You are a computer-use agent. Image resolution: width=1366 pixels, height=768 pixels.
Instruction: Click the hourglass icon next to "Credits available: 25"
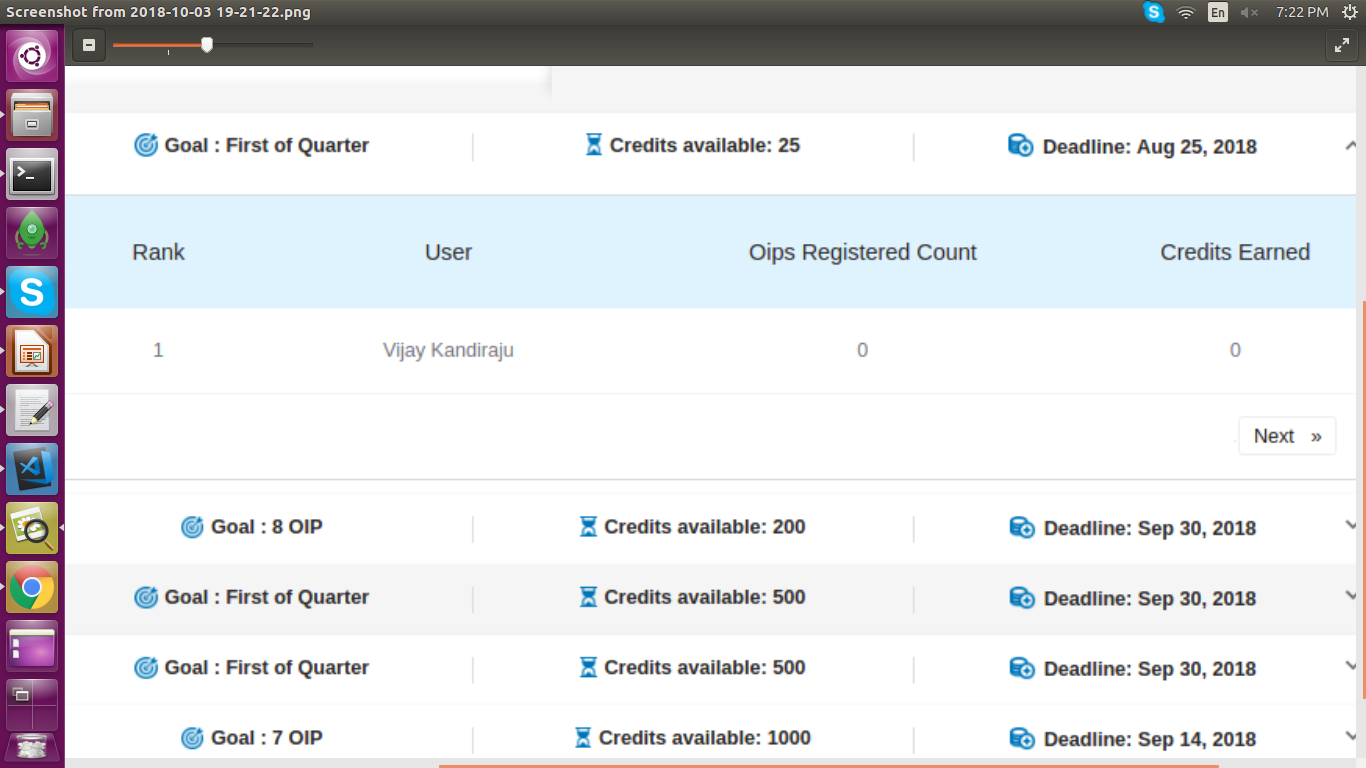tap(592, 144)
